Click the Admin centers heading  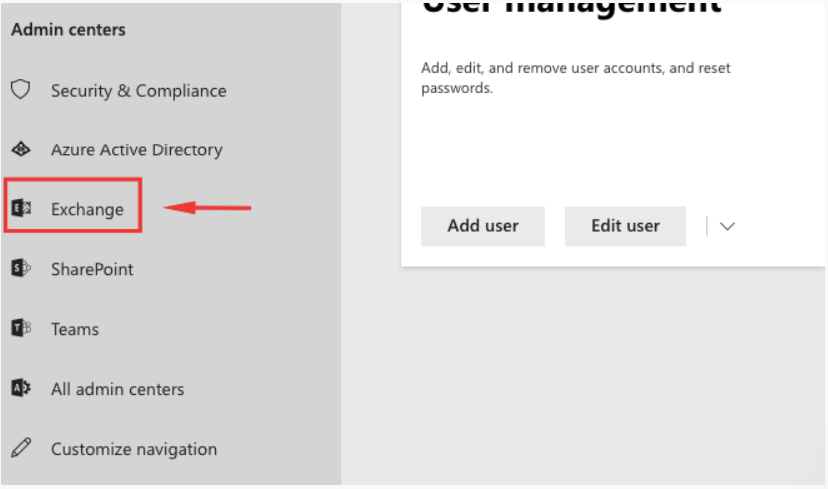pyautogui.click(x=68, y=30)
